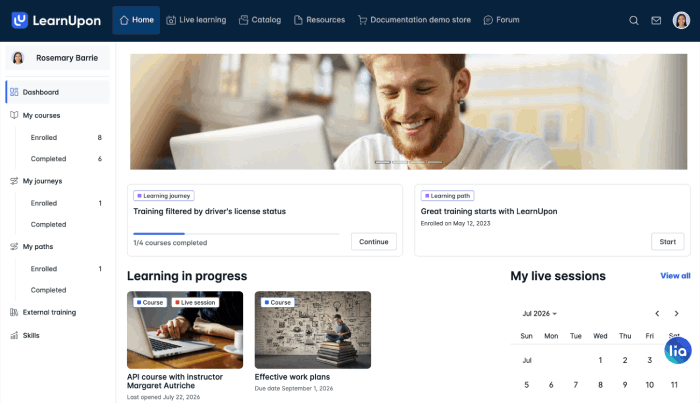Open the Forum tab
This screenshot has width=700, height=403.
click(x=501, y=20)
